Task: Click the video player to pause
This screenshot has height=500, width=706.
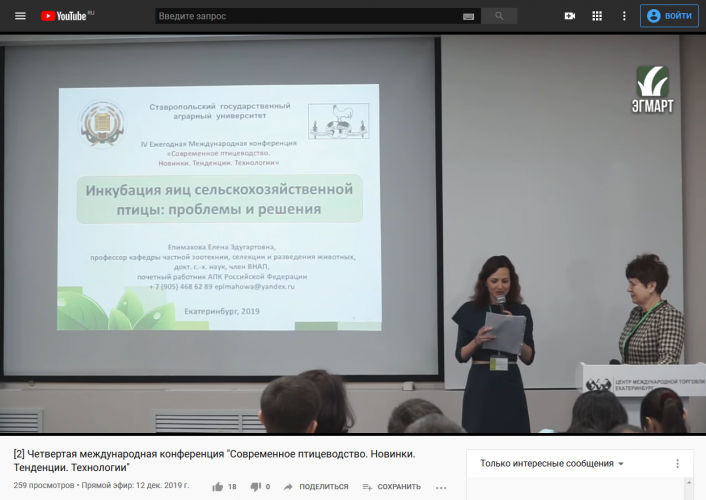Action: (353, 234)
